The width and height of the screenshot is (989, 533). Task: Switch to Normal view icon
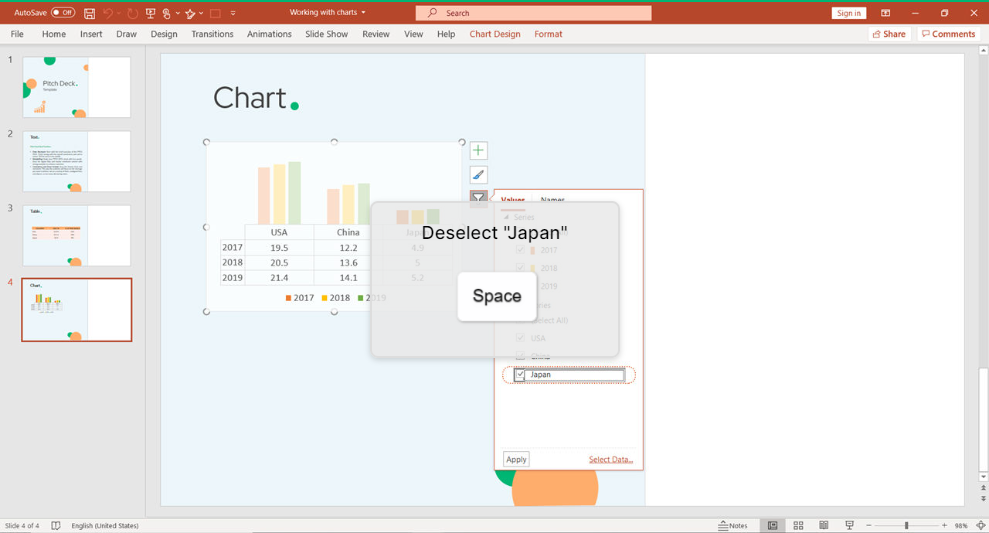(772, 525)
